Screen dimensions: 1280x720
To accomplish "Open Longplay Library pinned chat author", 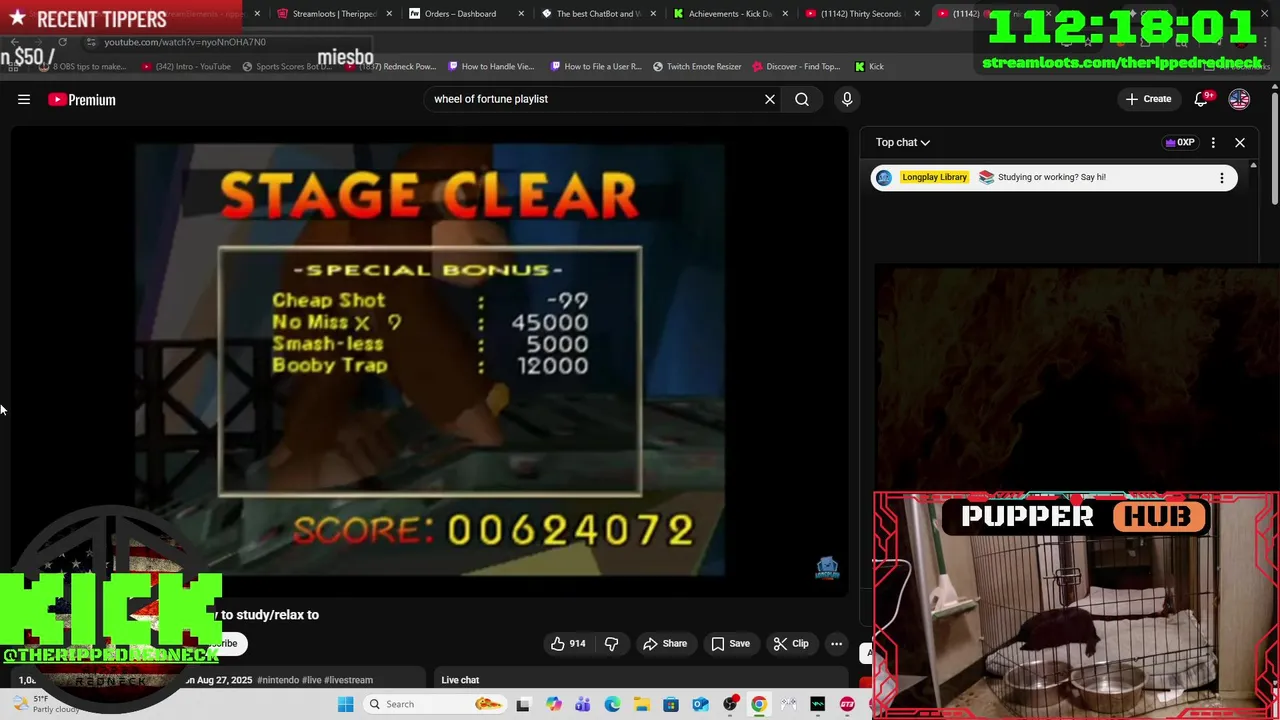I will click(934, 177).
